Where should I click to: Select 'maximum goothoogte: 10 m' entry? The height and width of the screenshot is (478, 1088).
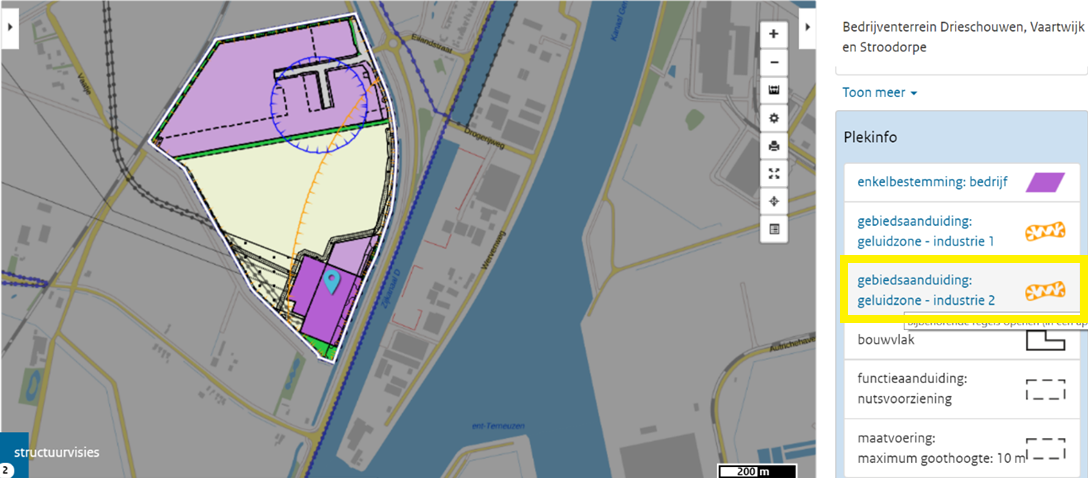coord(941,449)
